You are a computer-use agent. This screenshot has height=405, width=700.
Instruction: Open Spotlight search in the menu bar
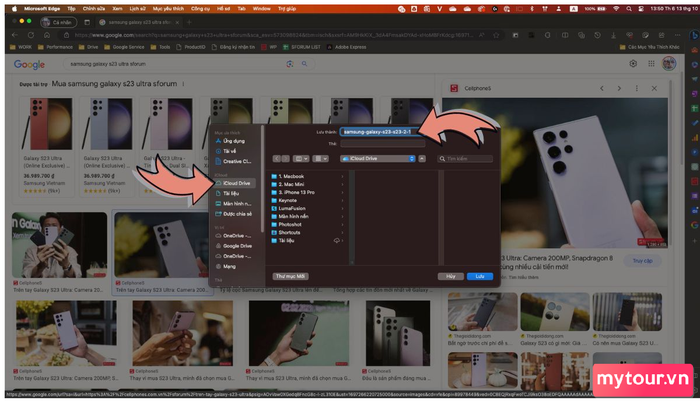(x=629, y=8)
